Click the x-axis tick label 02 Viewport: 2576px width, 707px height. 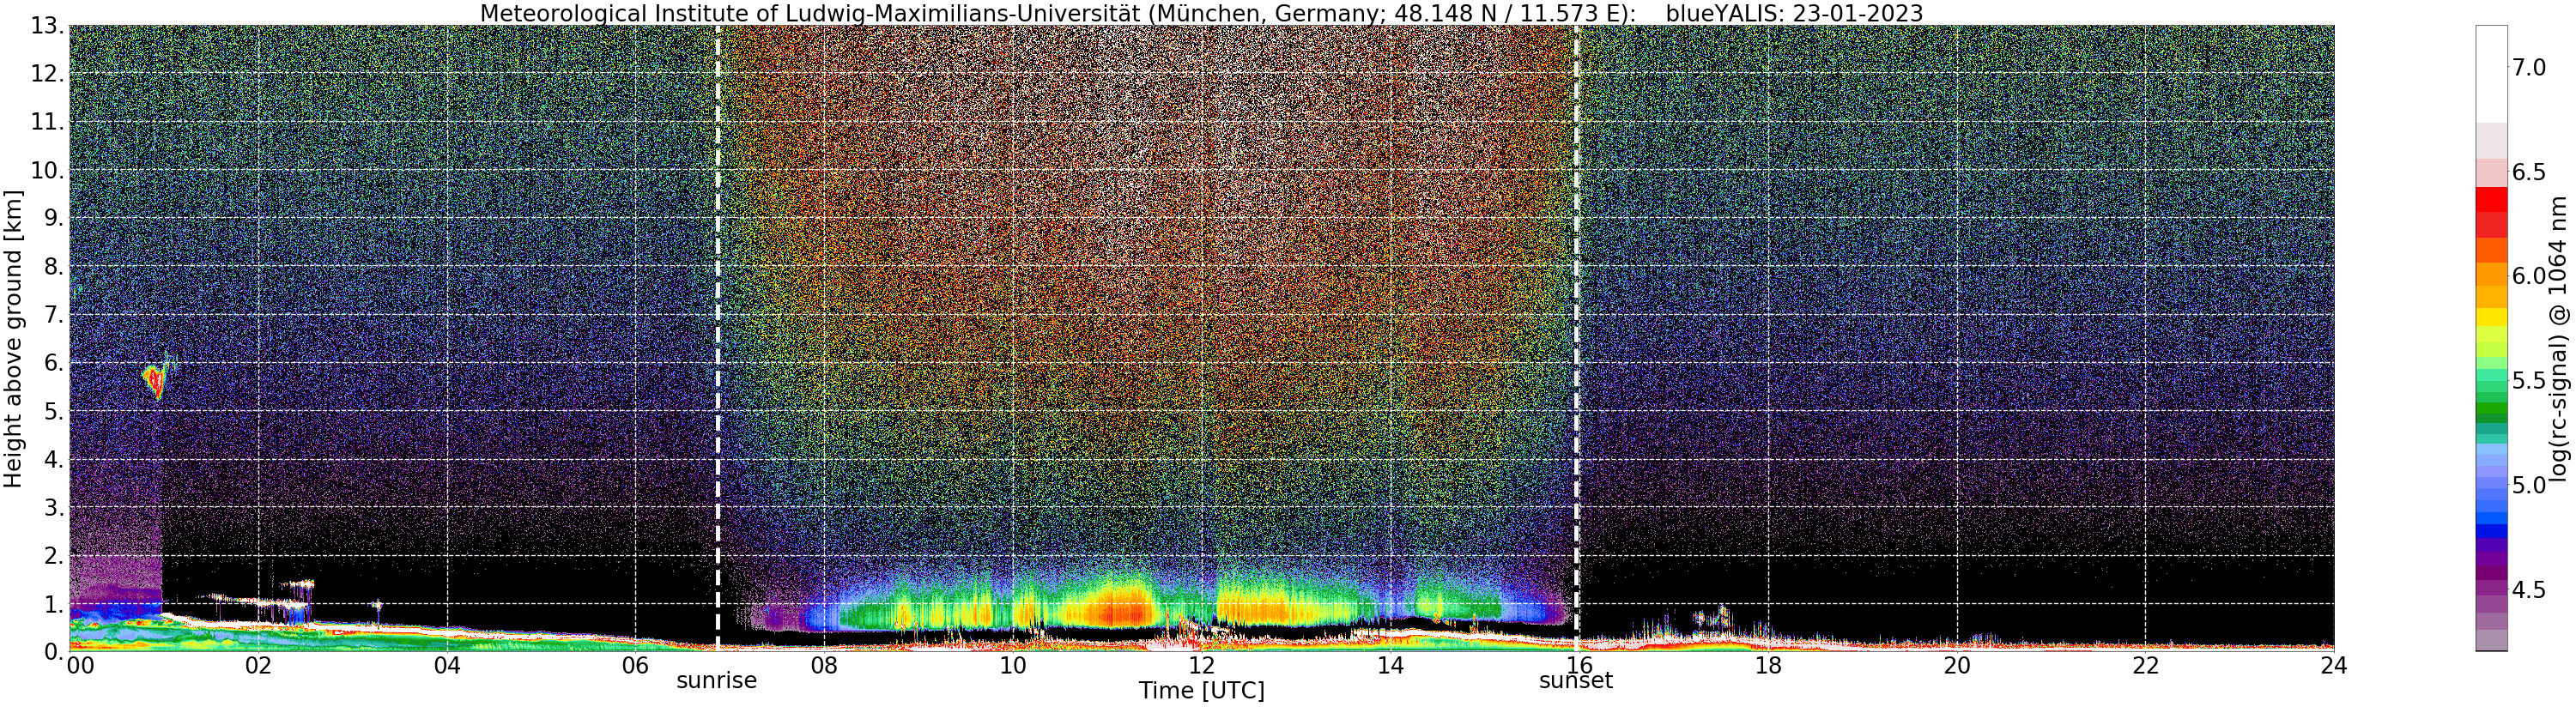258,665
